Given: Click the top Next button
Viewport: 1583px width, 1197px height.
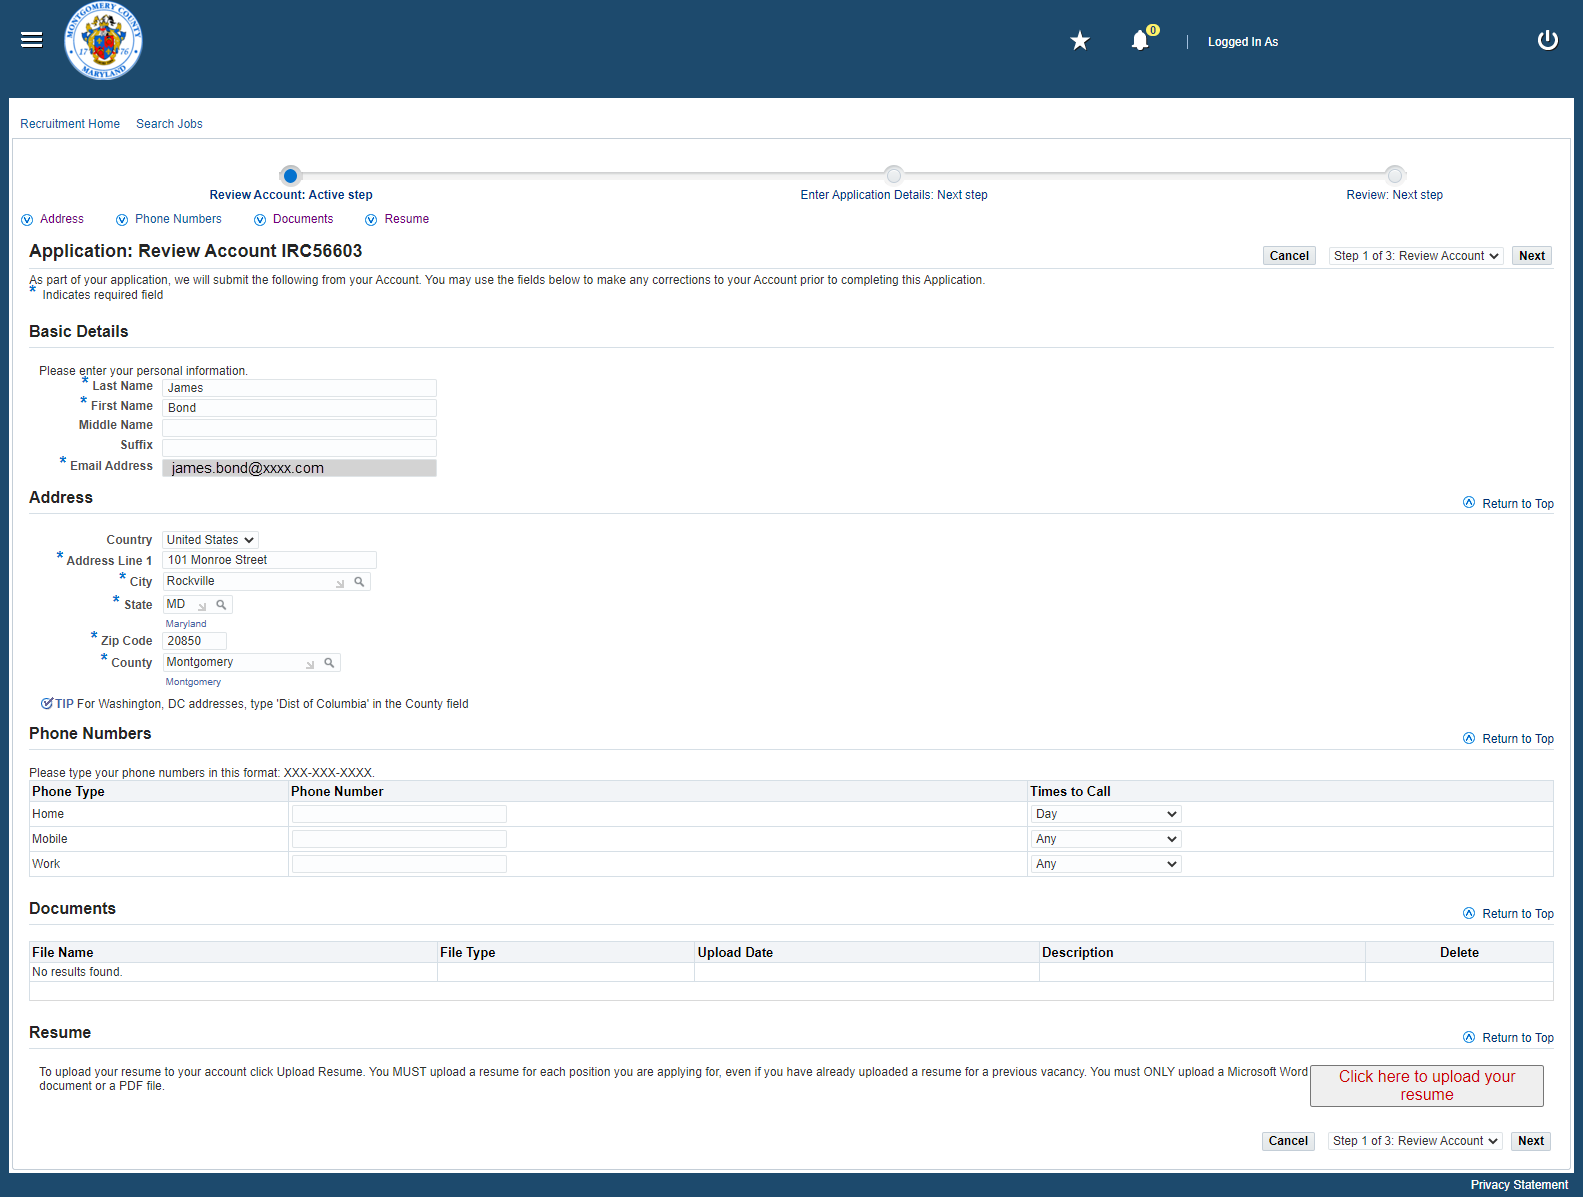Looking at the screenshot, I should (1531, 256).
